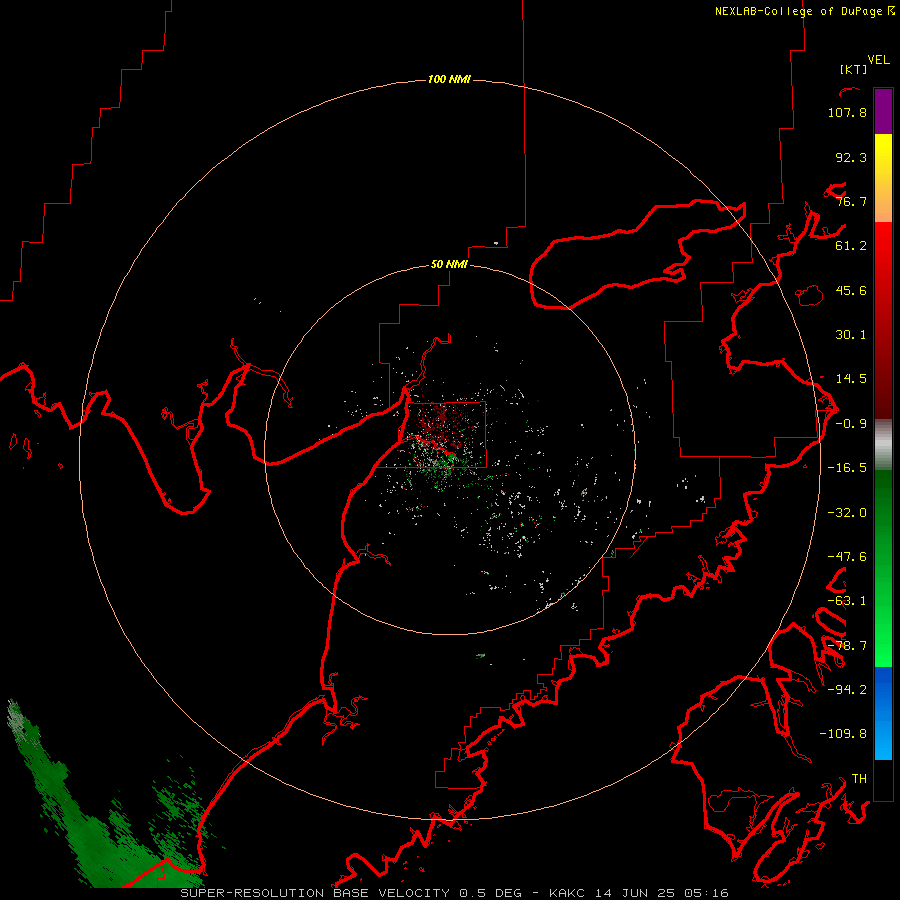The height and width of the screenshot is (900, 900).
Task: Pick the gray near-zero segment of the scale
Action: pos(883,445)
